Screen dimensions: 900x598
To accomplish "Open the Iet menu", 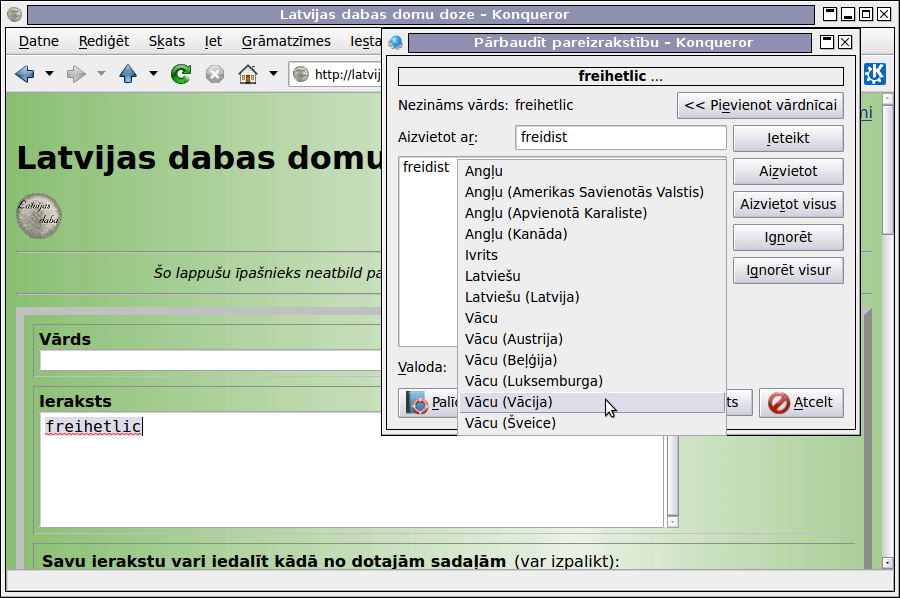I will [213, 41].
